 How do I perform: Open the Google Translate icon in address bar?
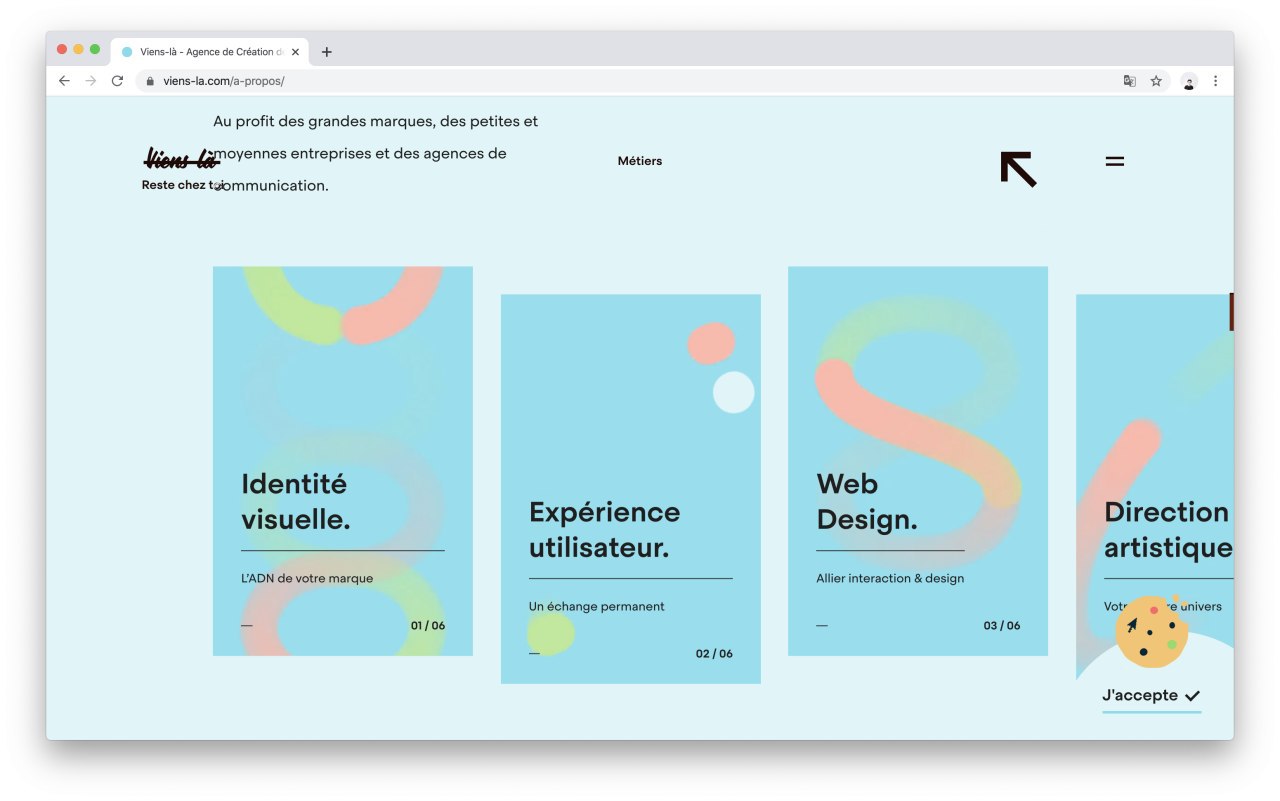1129,81
